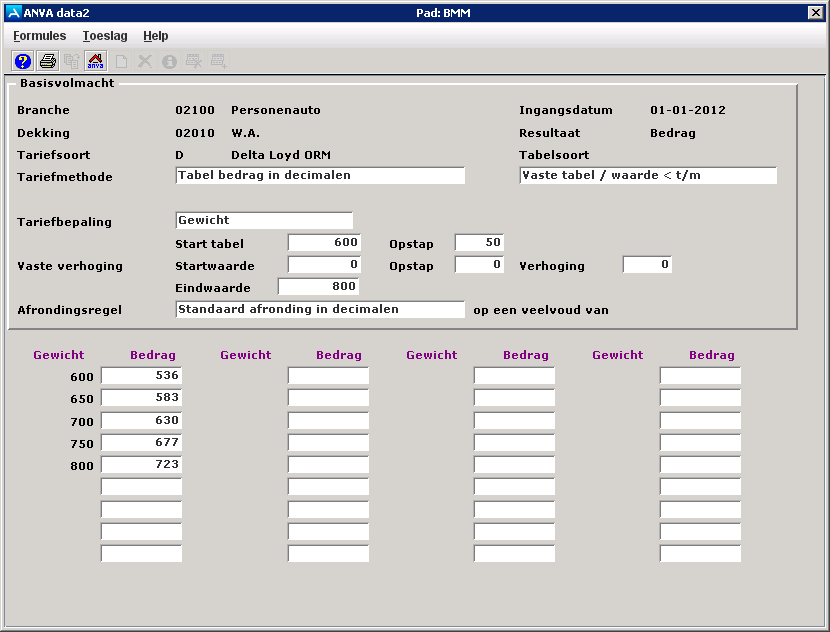Click the printer icon in toolbar
This screenshot has width=830, height=632.
coord(47,61)
